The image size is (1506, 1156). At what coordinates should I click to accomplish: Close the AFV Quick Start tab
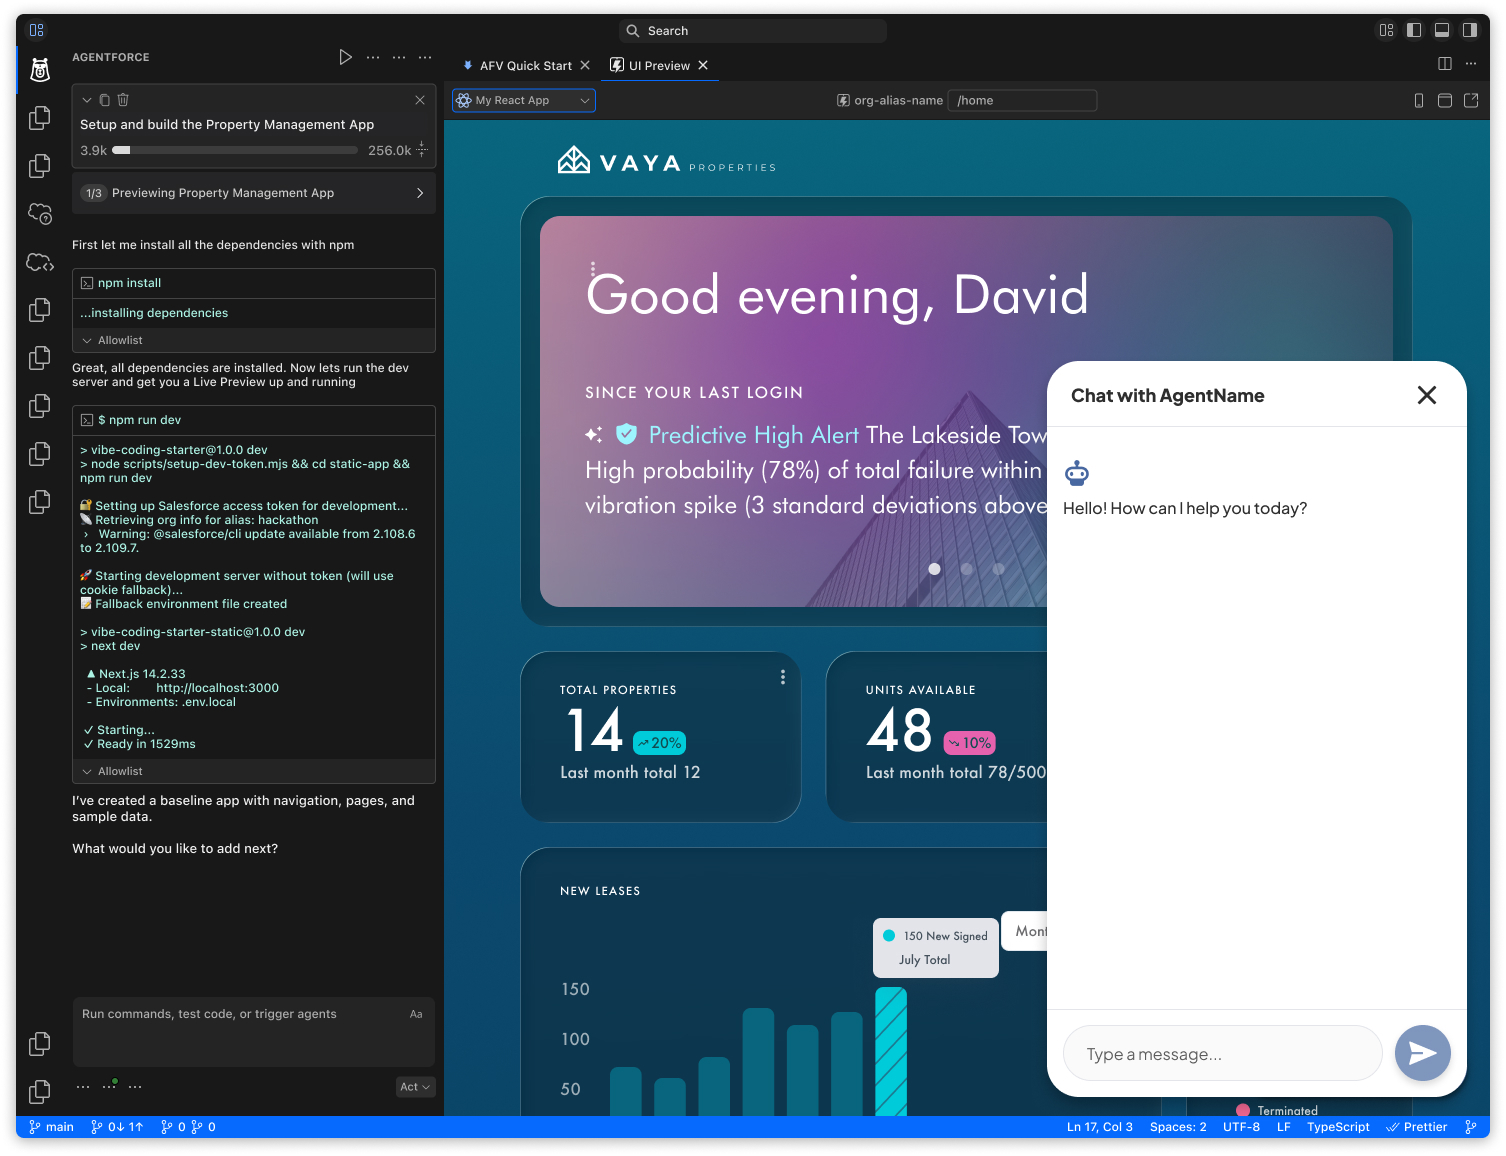point(585,65)
